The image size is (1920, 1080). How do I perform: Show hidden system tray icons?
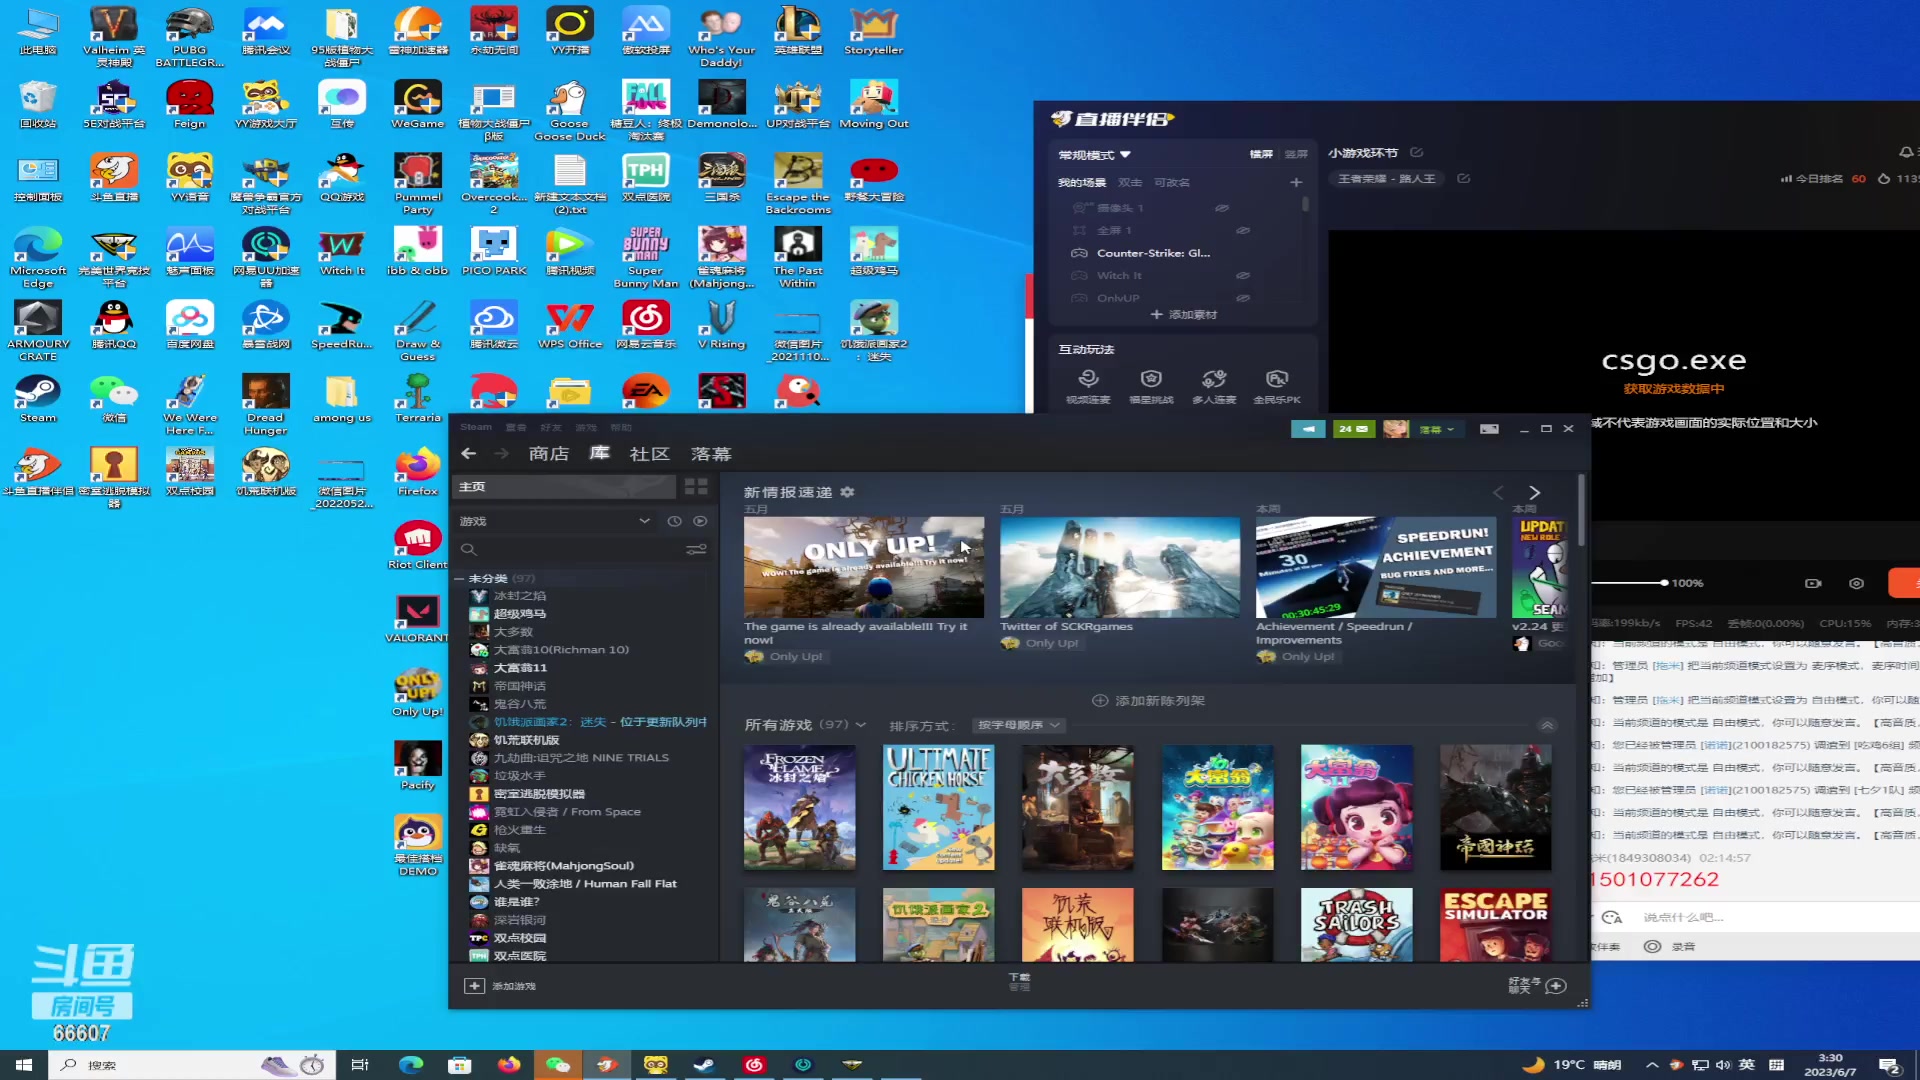pos(1651,1065)
